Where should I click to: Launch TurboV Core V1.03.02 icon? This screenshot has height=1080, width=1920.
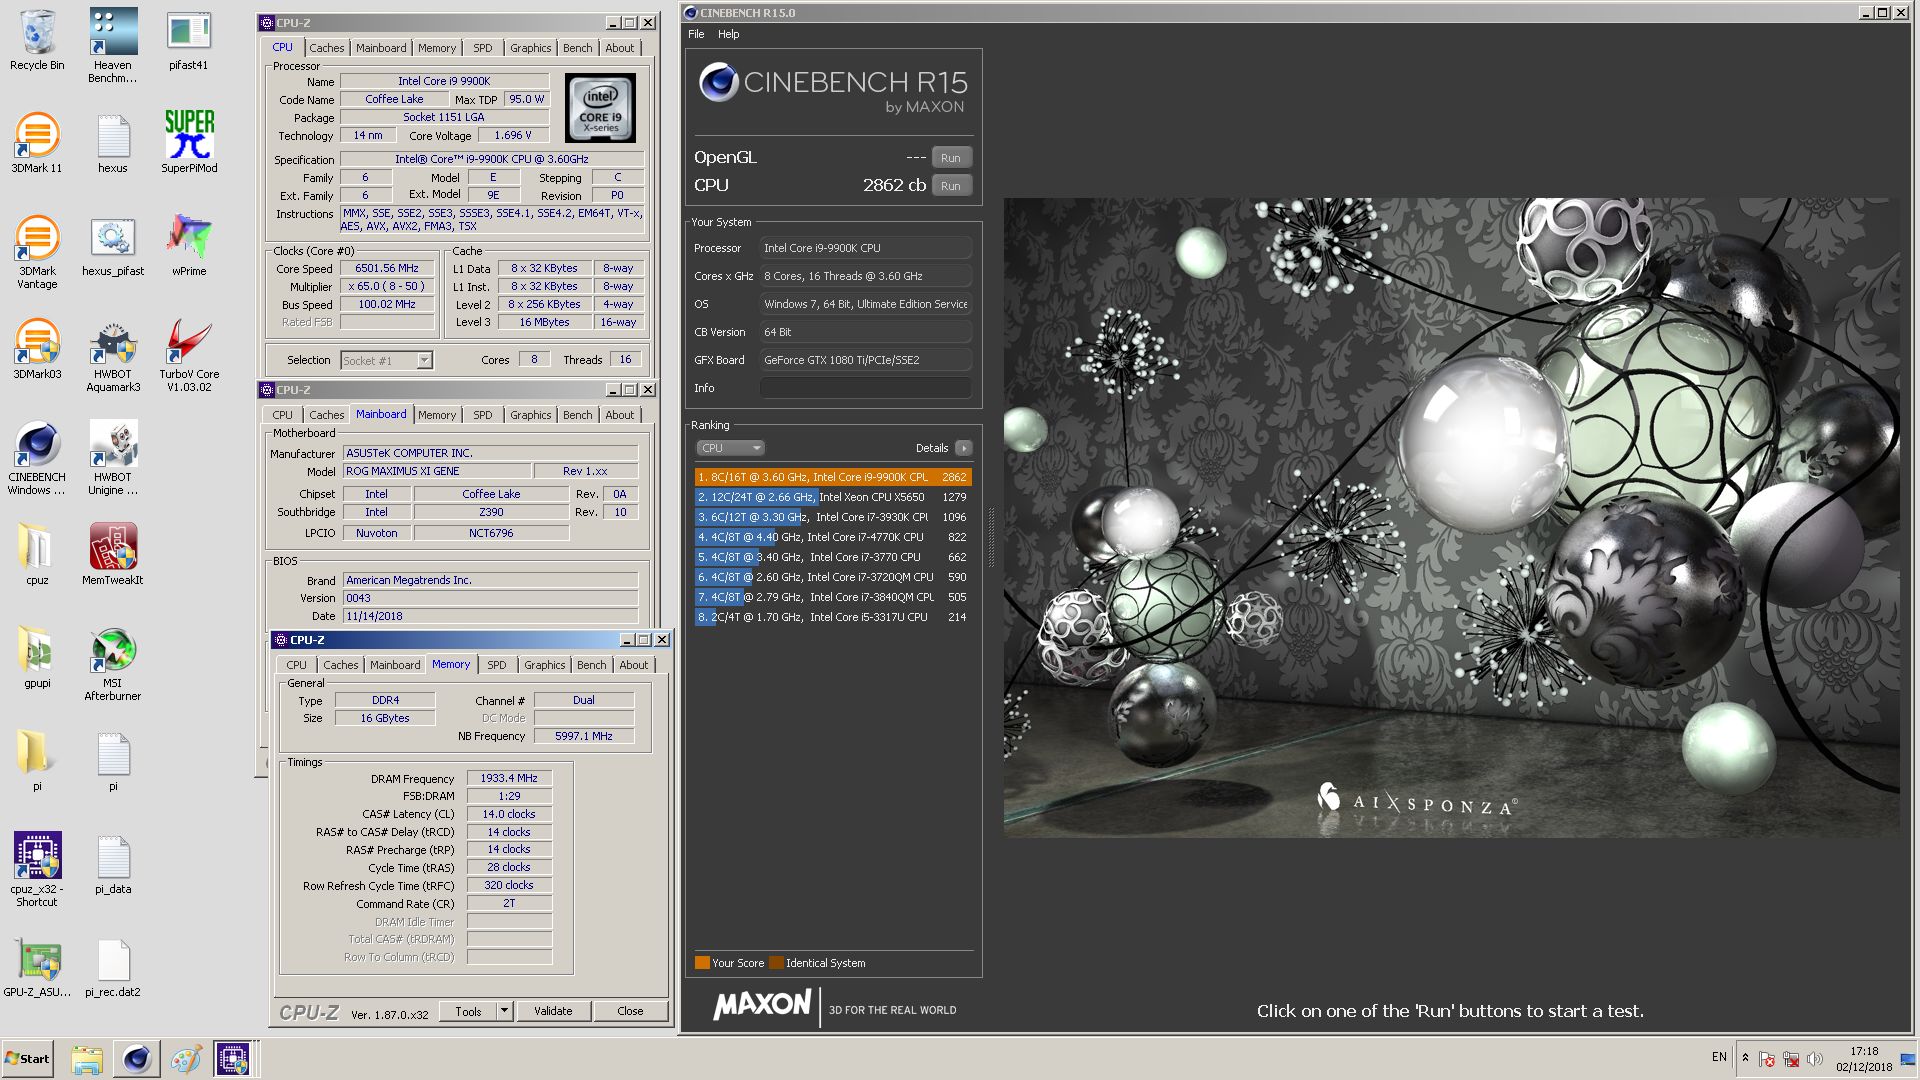click(x=189, y=355)
